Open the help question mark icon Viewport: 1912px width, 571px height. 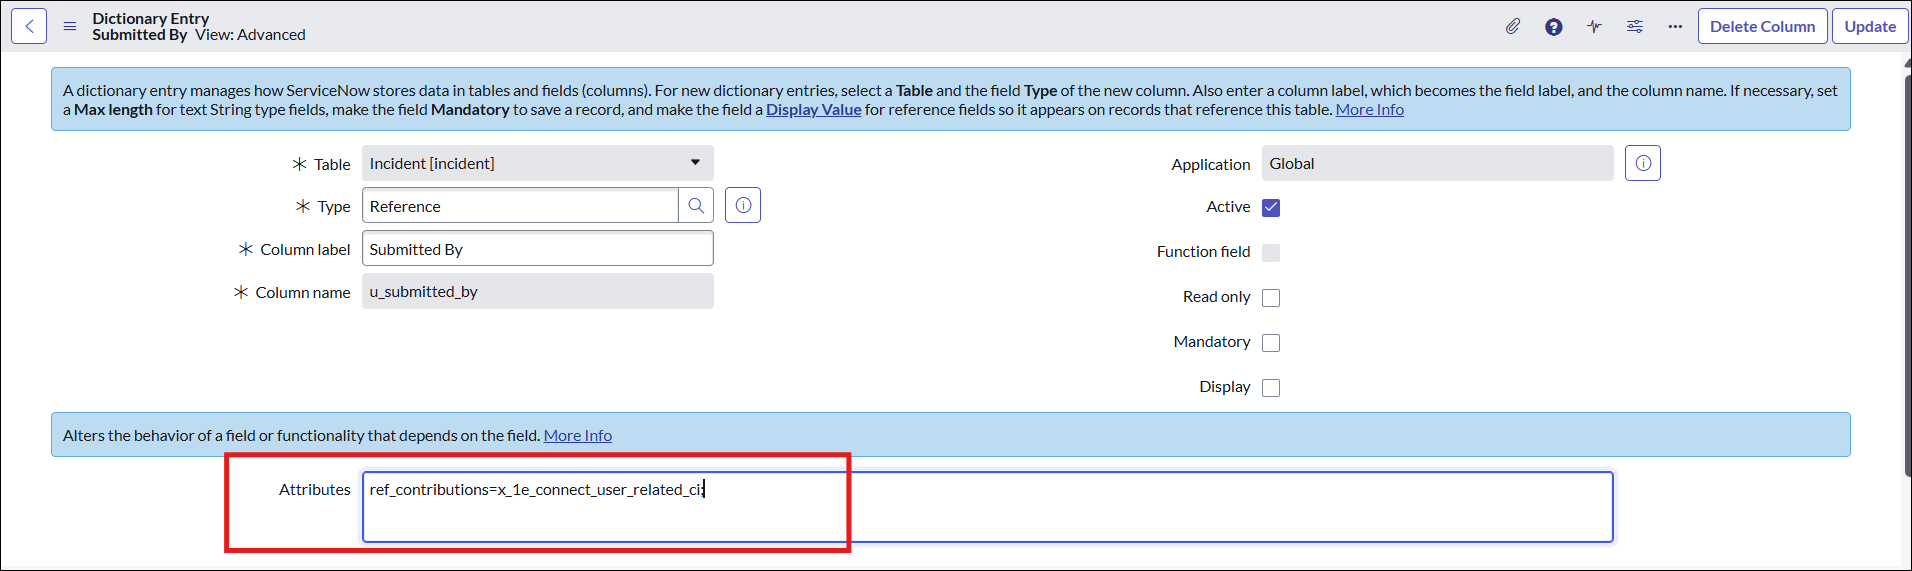1553,27
